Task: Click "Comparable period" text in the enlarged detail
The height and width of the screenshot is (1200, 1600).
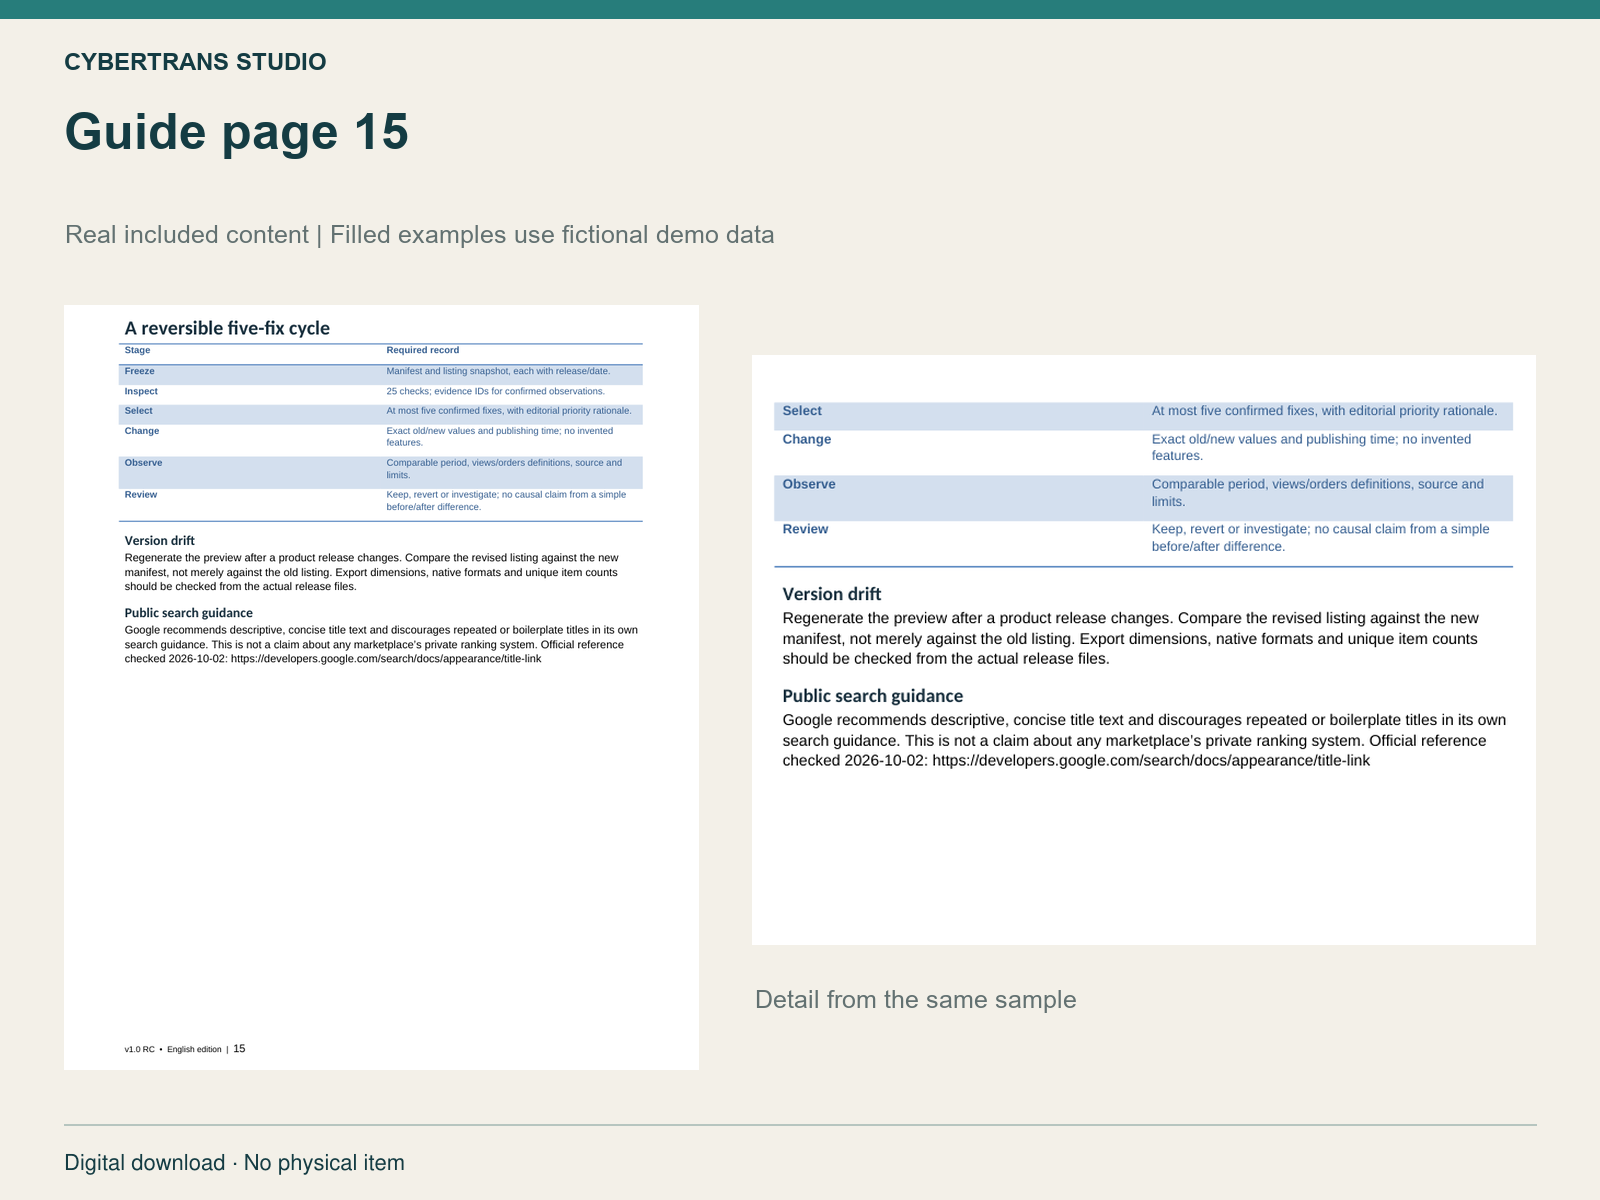Action: click(1318, 492)
